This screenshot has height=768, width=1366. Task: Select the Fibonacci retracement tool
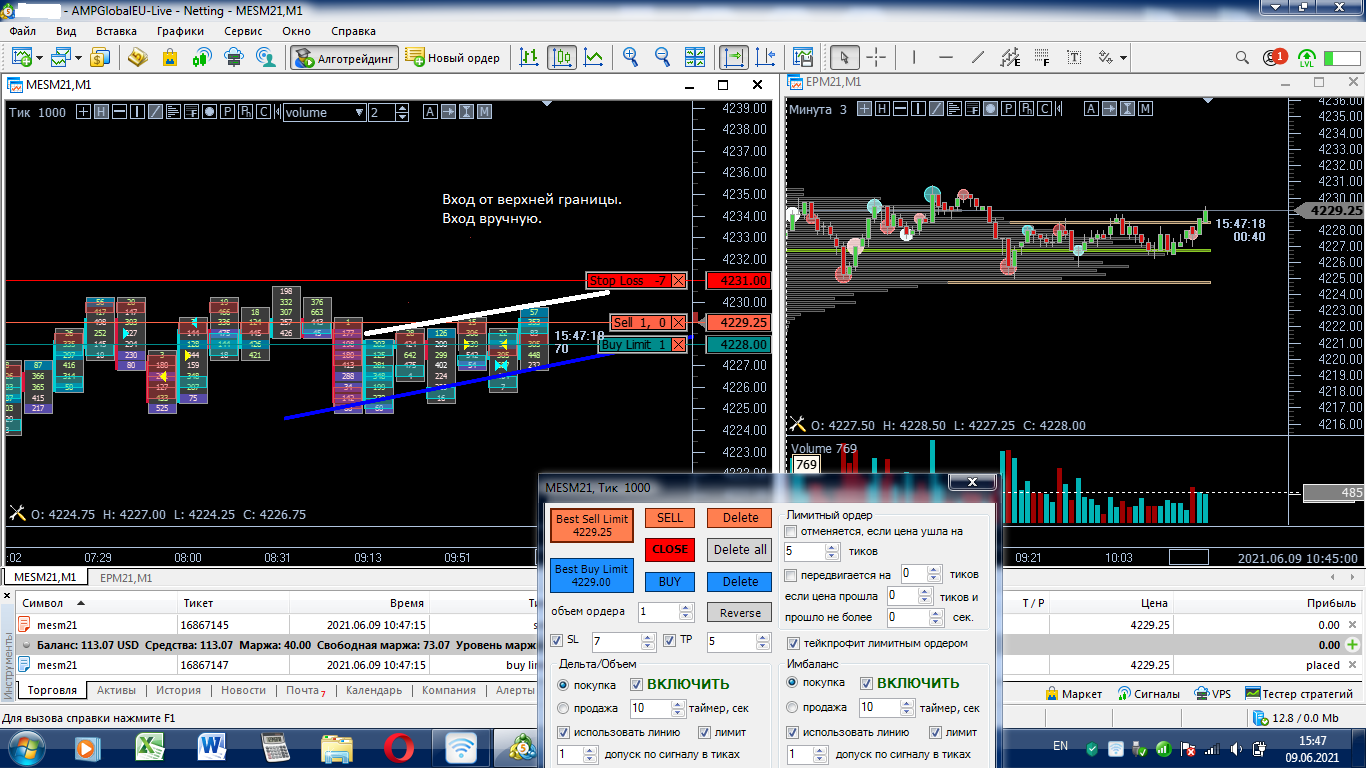1042,57
